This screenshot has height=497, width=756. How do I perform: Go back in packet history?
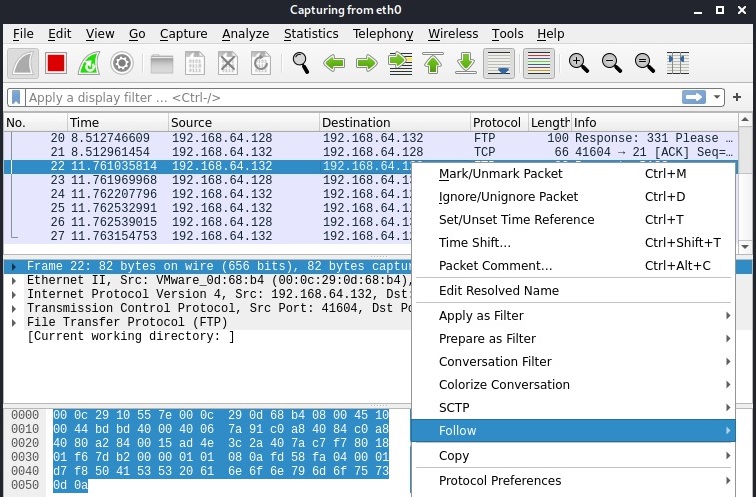tap(334, 63)
